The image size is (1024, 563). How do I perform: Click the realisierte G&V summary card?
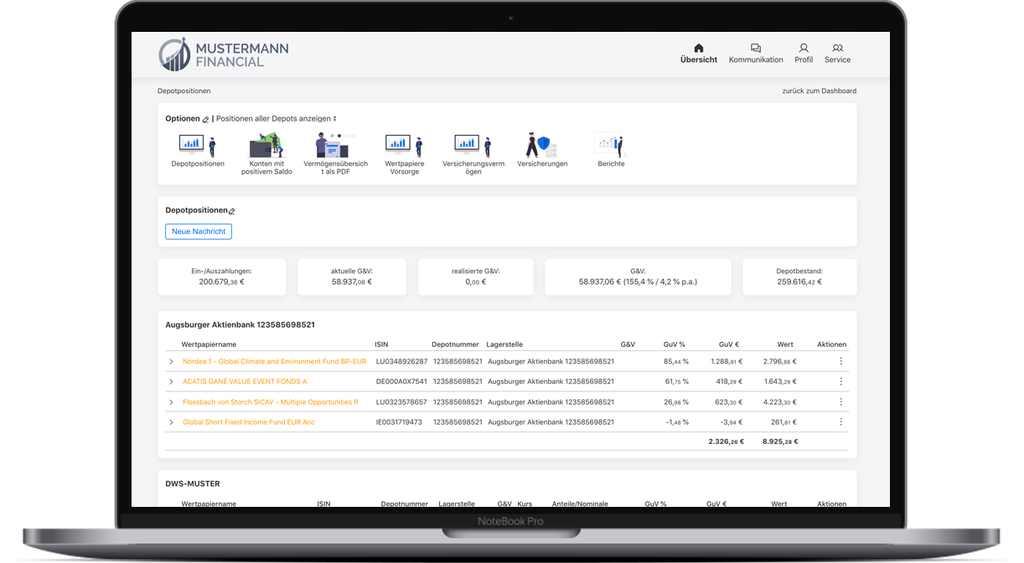(x=475, y=277)
